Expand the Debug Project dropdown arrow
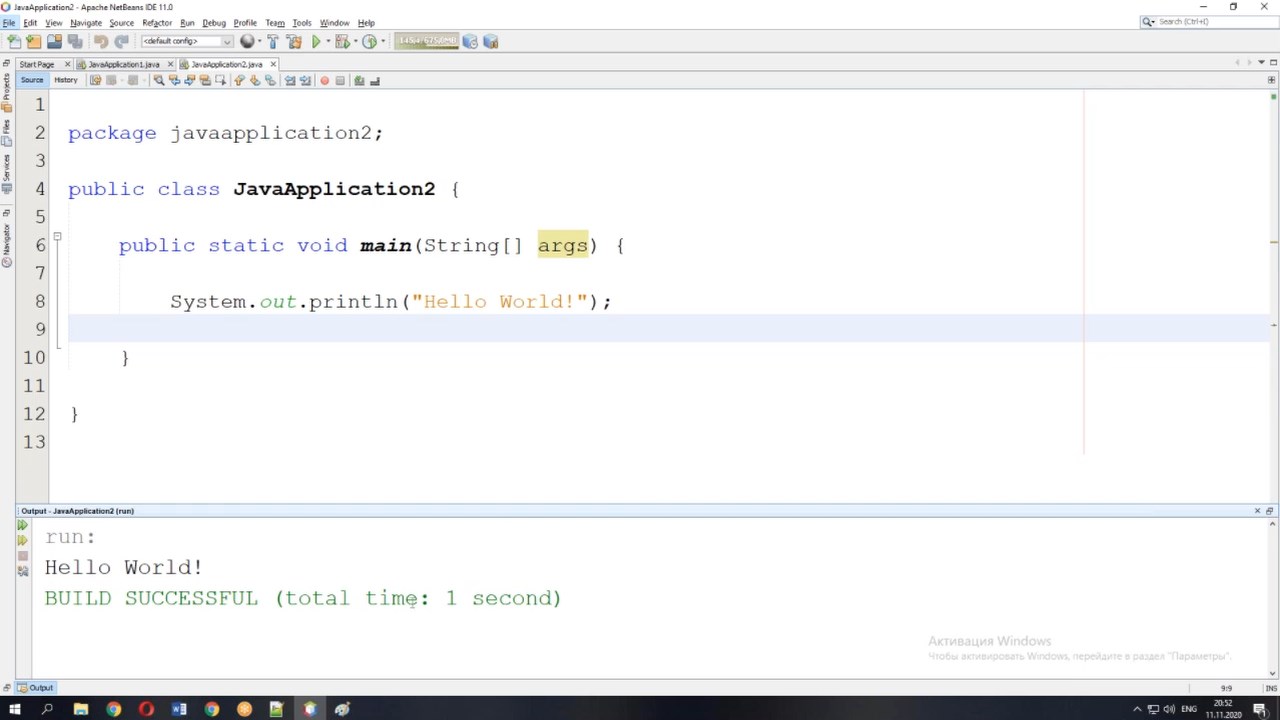The image size is (1280, 720). (354, 41)
